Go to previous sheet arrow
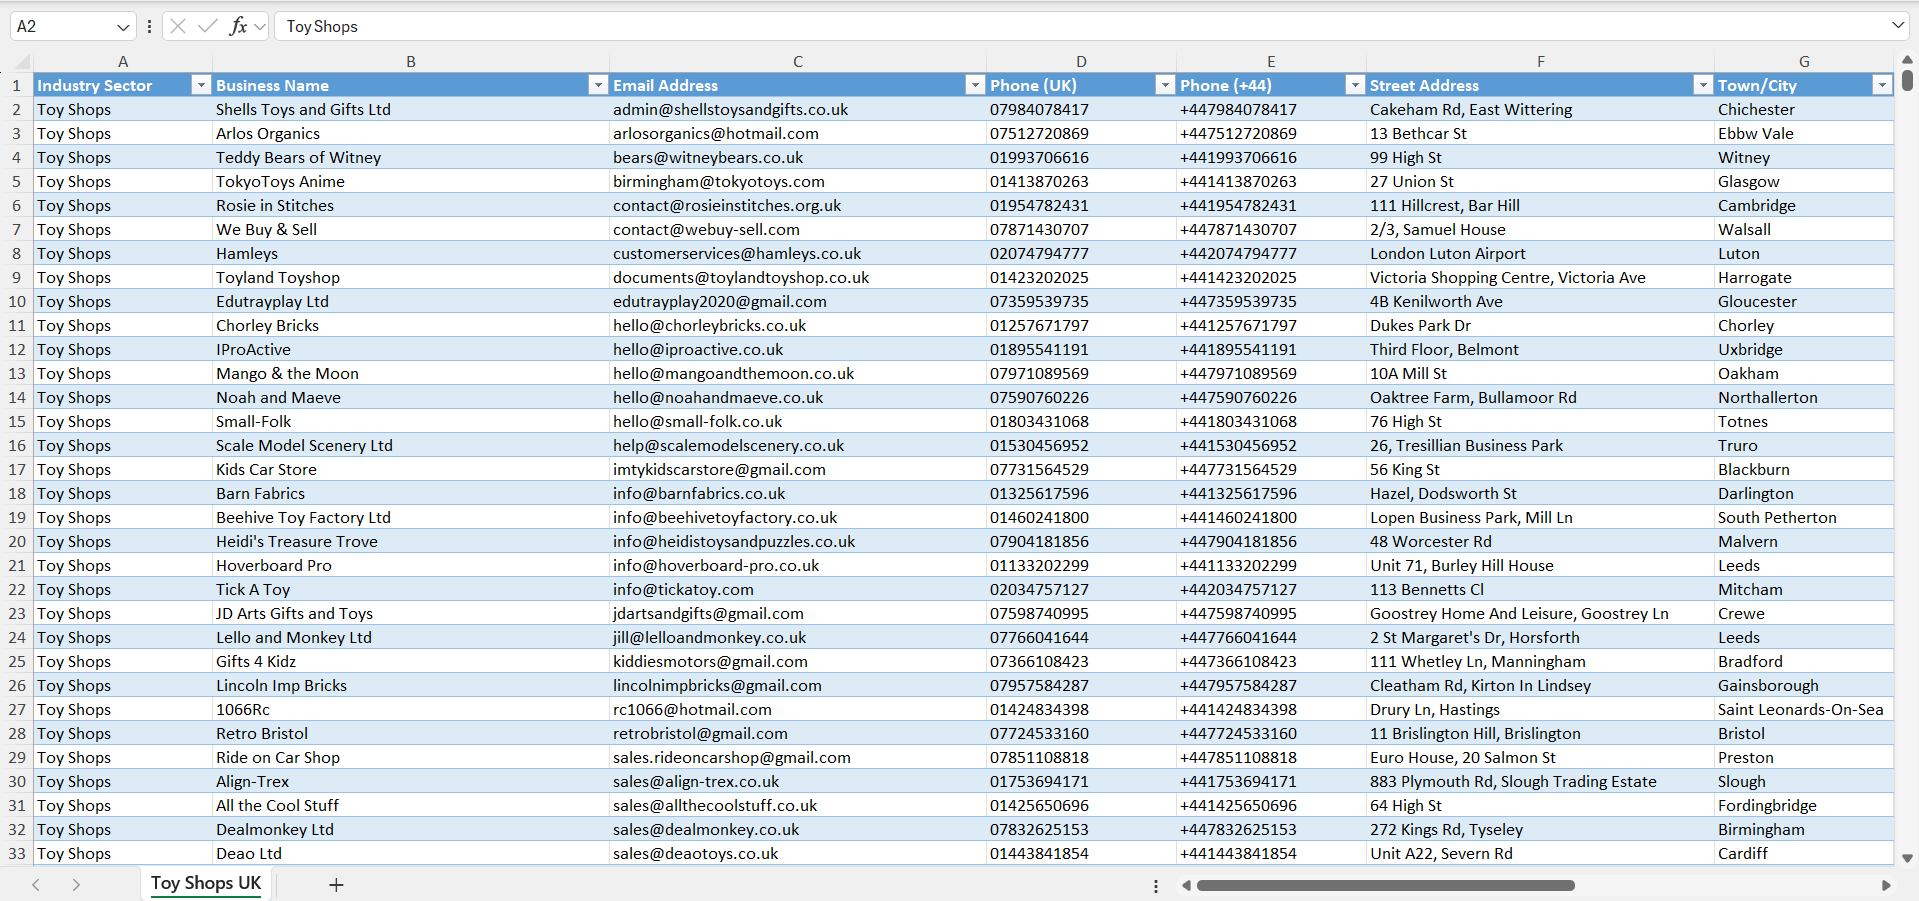This screenshot has width=1919, height=901. click(x=36, y=884)
